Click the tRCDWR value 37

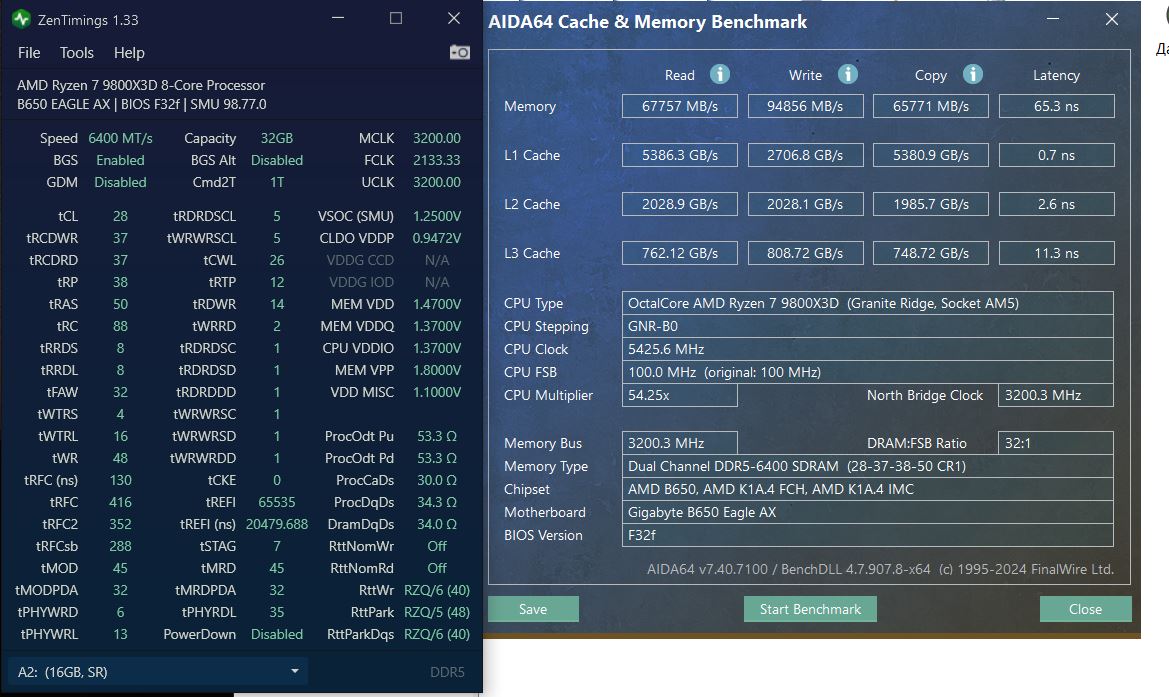pos(120,238)
